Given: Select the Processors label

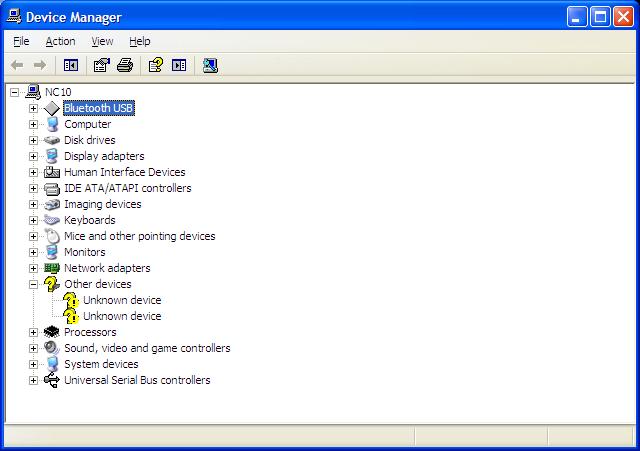Looking at the screenshot, I should pyautogui.click(x=90, y=332).
